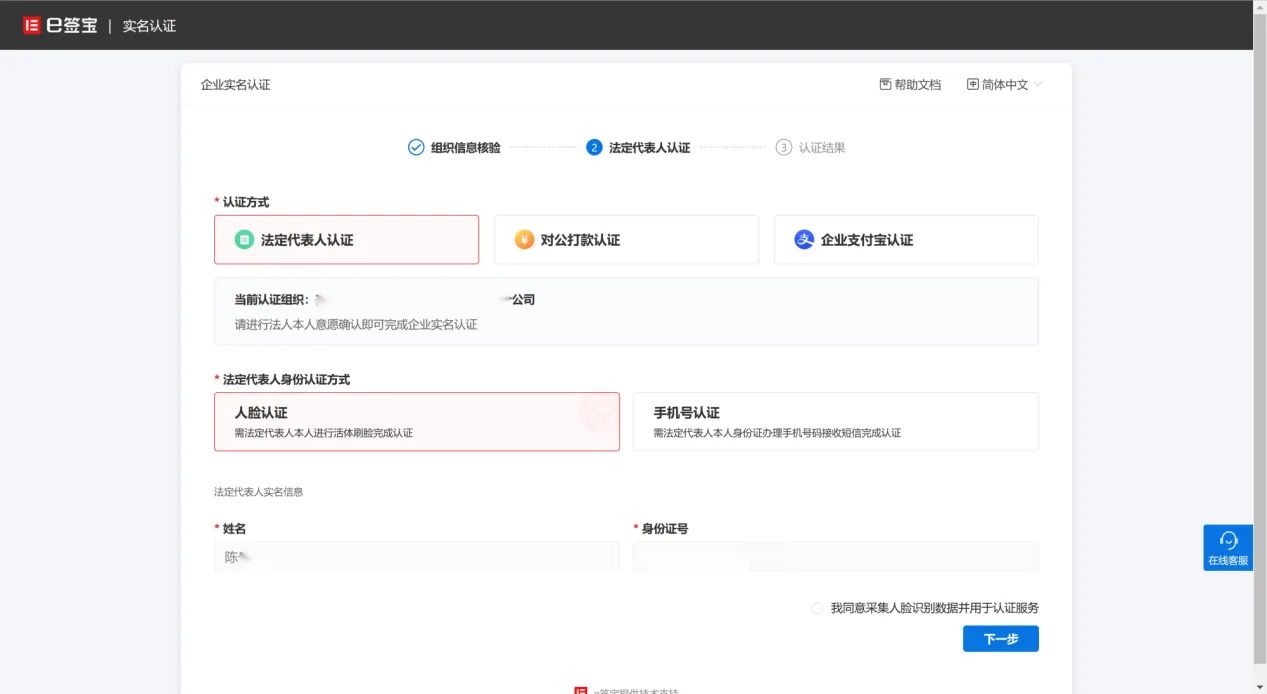Image resolution: width=1267 pixels, height=694 pixels.
Task: Click the blue 企业支付宝认证 Alipay icon
Action: (x=804, y=240)
